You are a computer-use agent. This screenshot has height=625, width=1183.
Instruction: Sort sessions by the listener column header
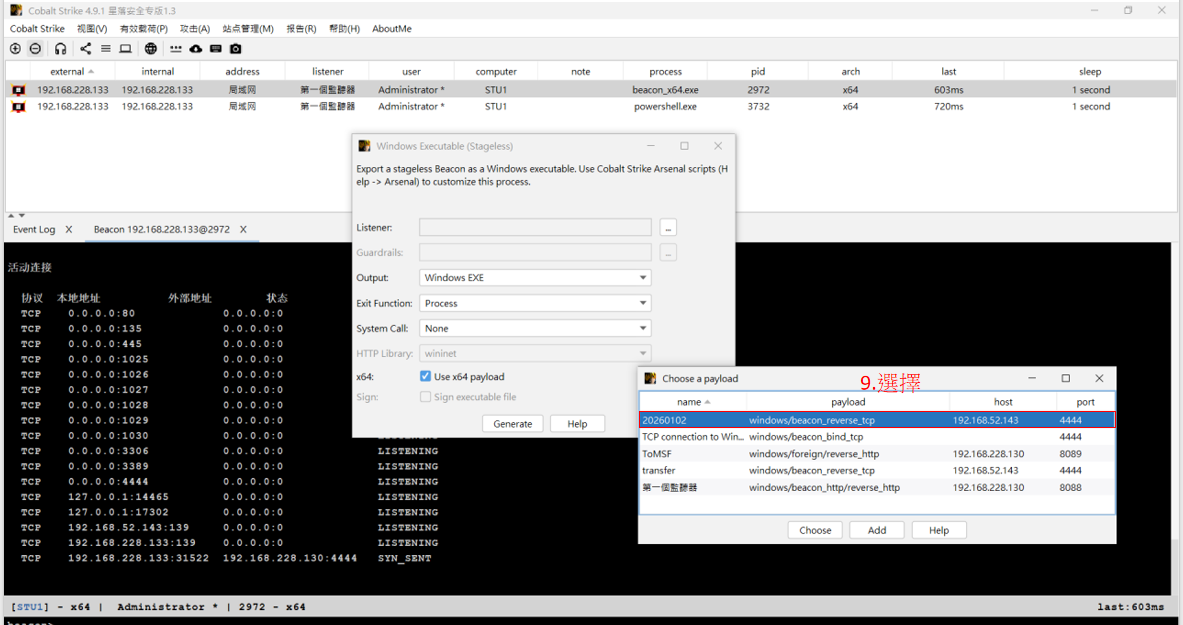[327, 72]
